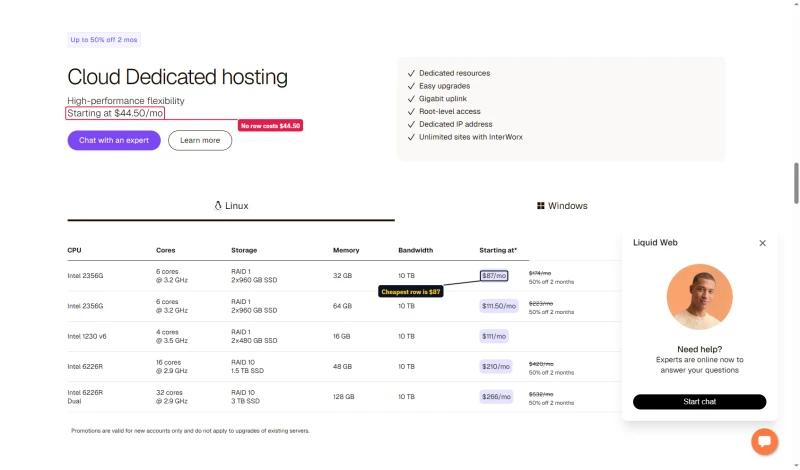Viewport: 800px width, 470px height.
Task: Click the Windows logo icon
Action: coord(540,206)
